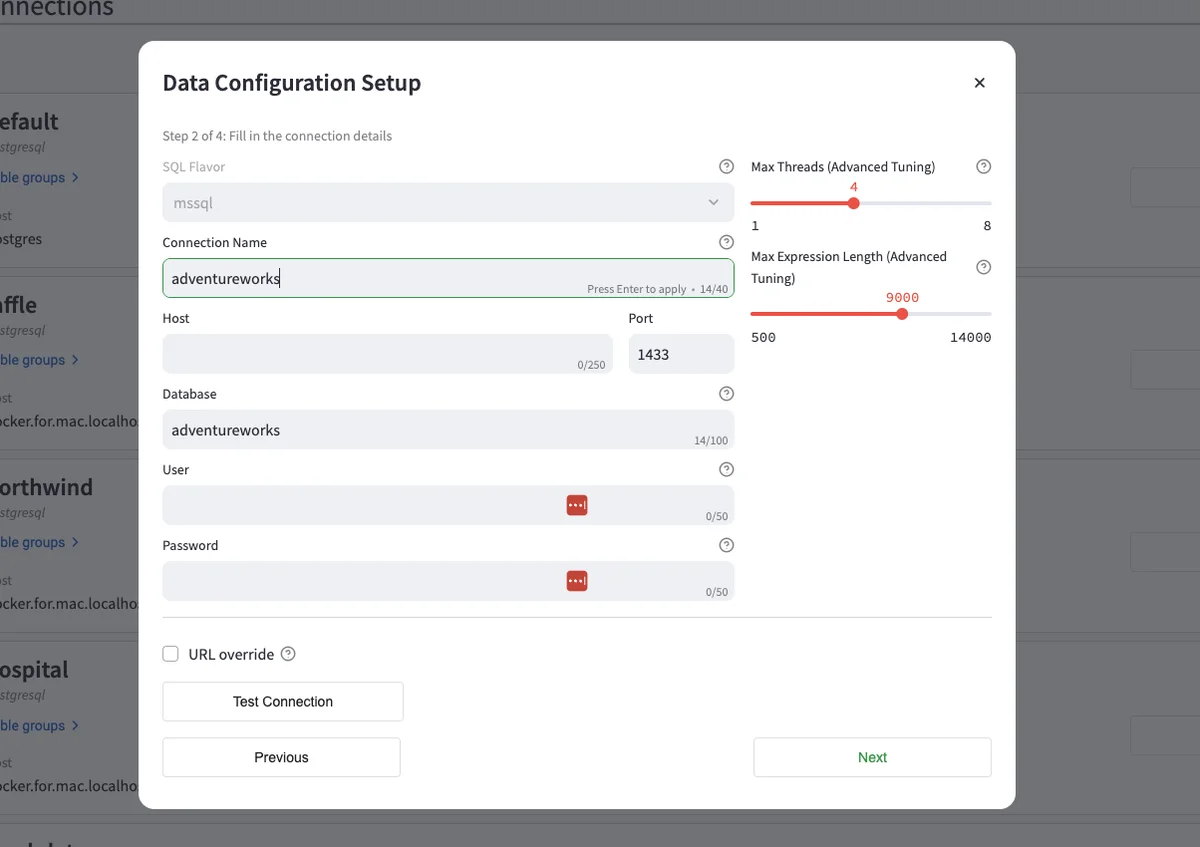This screenshot has width=1200, height=847.
Task: Click the URL override help icon
Action: 288,654
